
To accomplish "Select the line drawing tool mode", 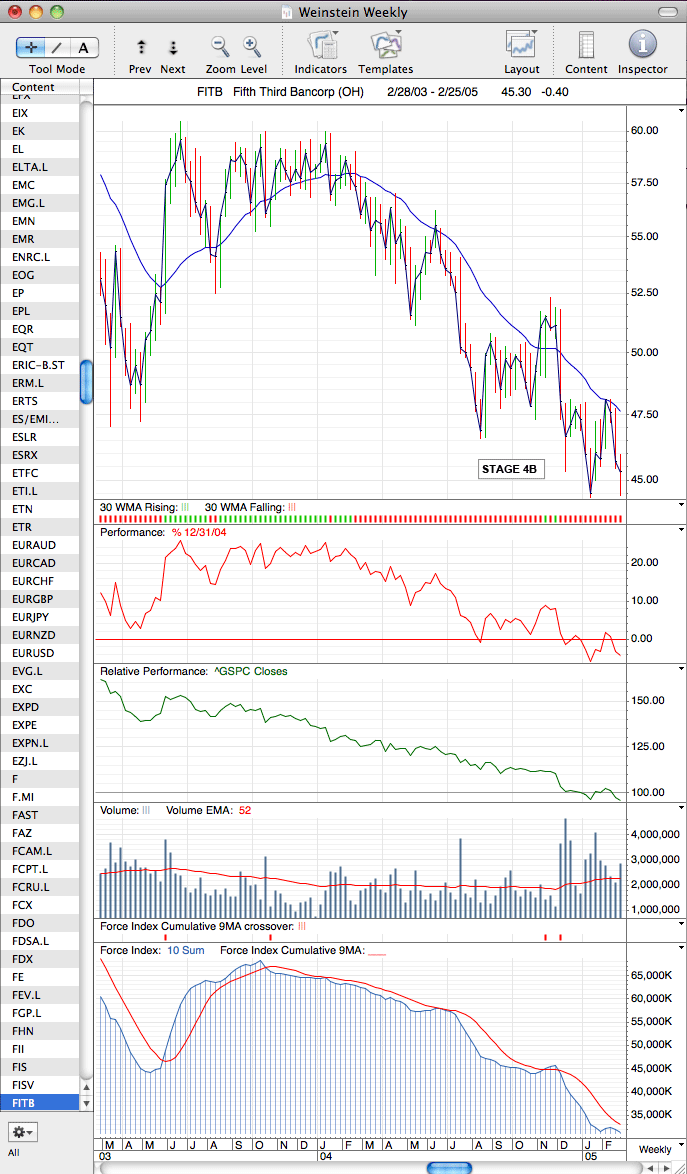I will tap(58, 48).
